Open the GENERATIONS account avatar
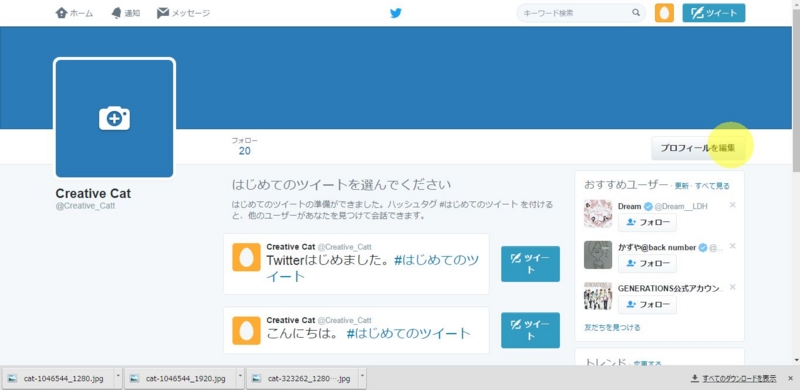Image resolution: width=800 pixels, height=390 pixels. coord(598,296)
